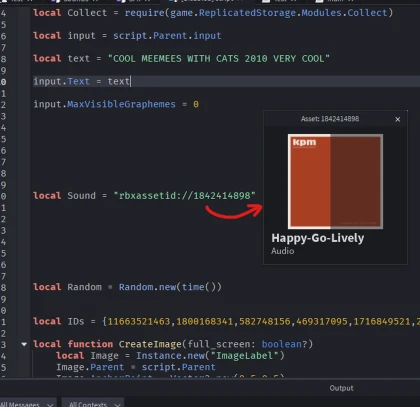Click script.Parent.input on the local input line

[167, 36]
